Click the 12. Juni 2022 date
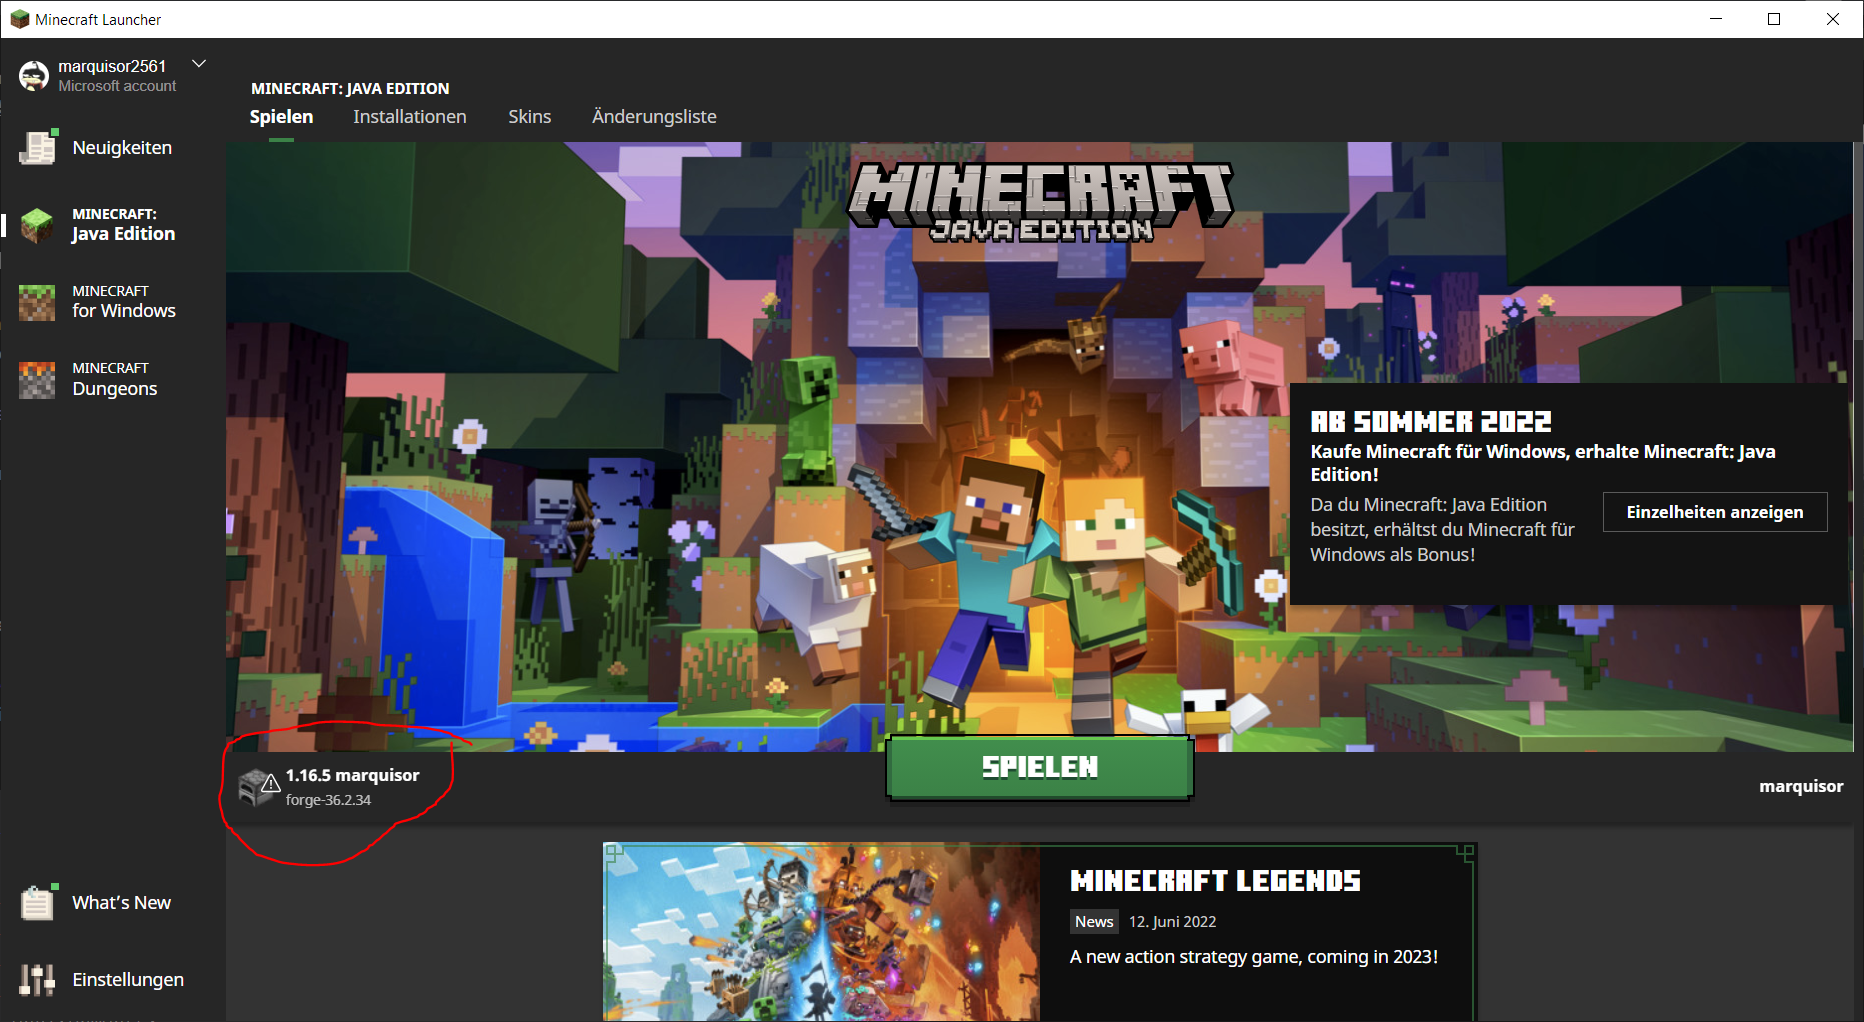 (1173, 922)
